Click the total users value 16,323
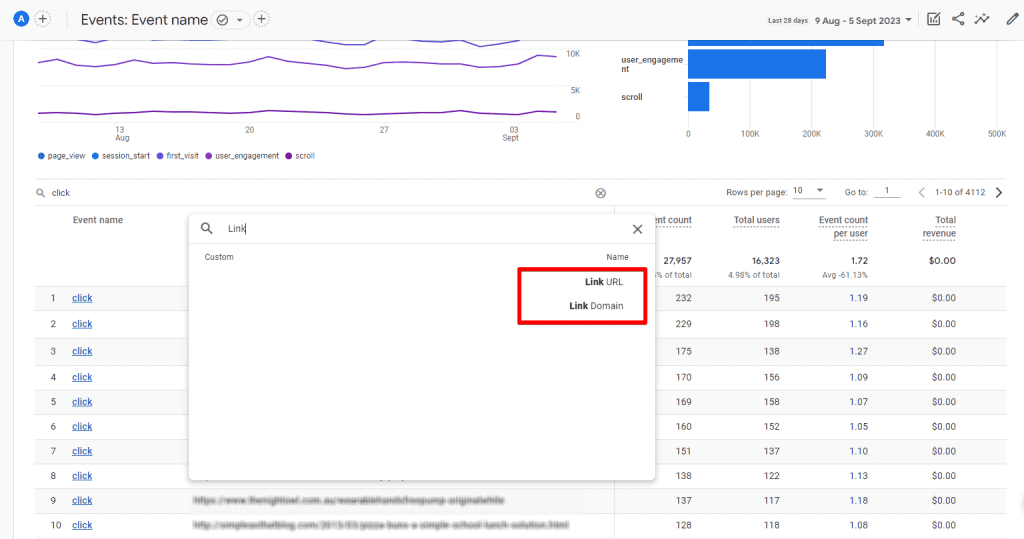Viewport: 1024px width, 539px height. click(765, 261)
